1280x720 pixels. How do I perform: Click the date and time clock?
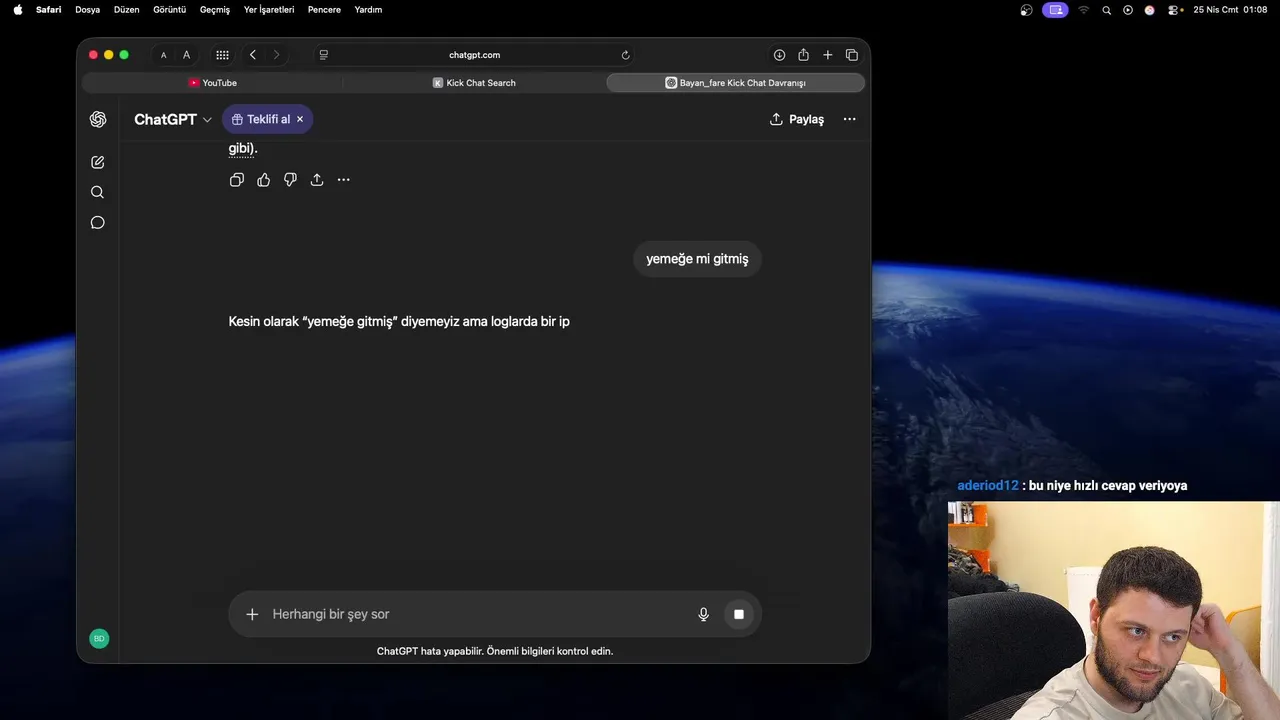coord(1230,10)
